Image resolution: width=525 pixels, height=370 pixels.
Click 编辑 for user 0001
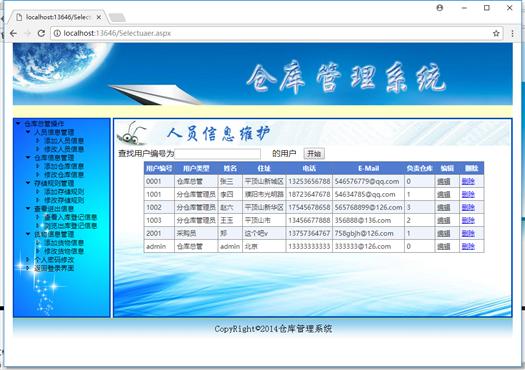click(x=444, y=181)
